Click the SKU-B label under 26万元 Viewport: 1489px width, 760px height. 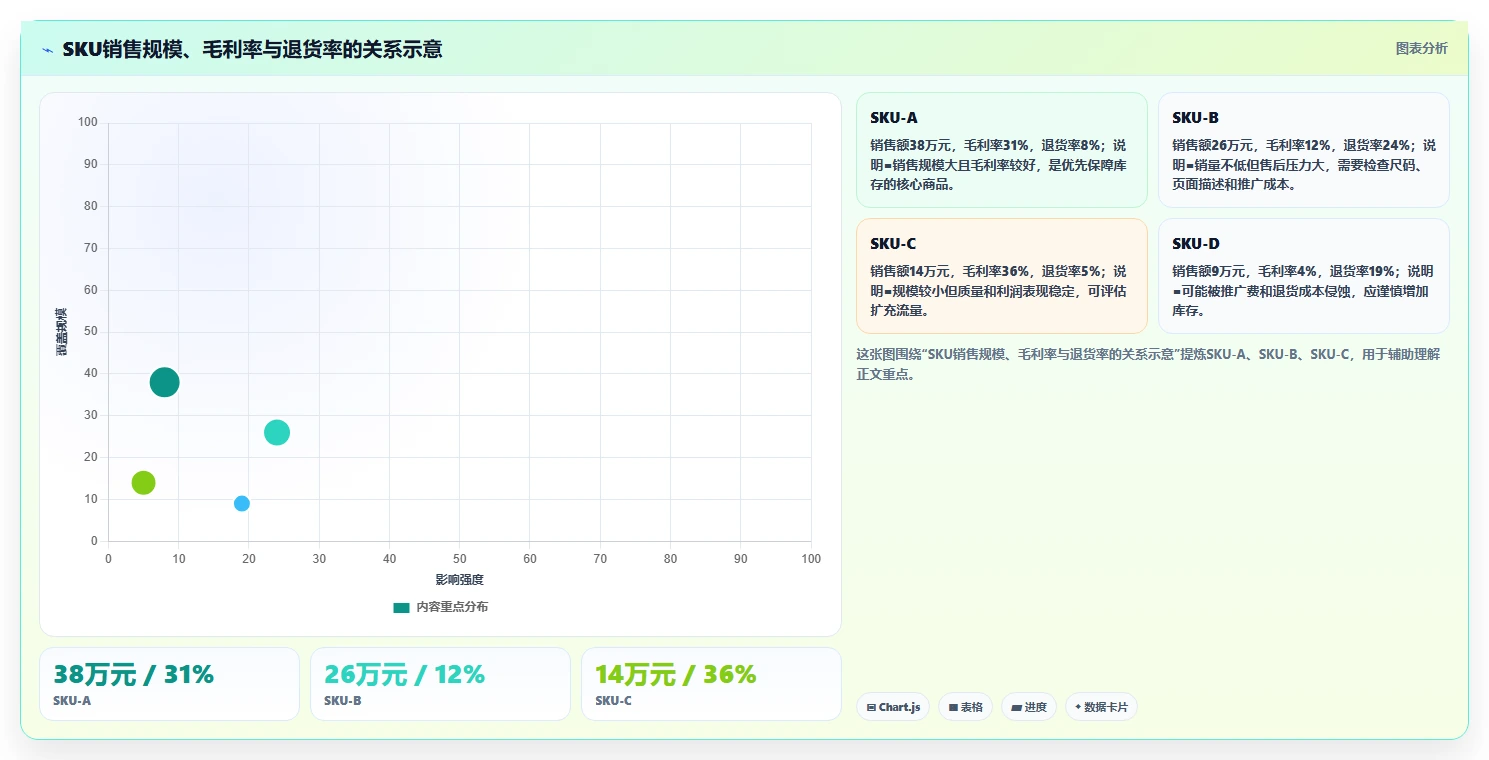343,701
